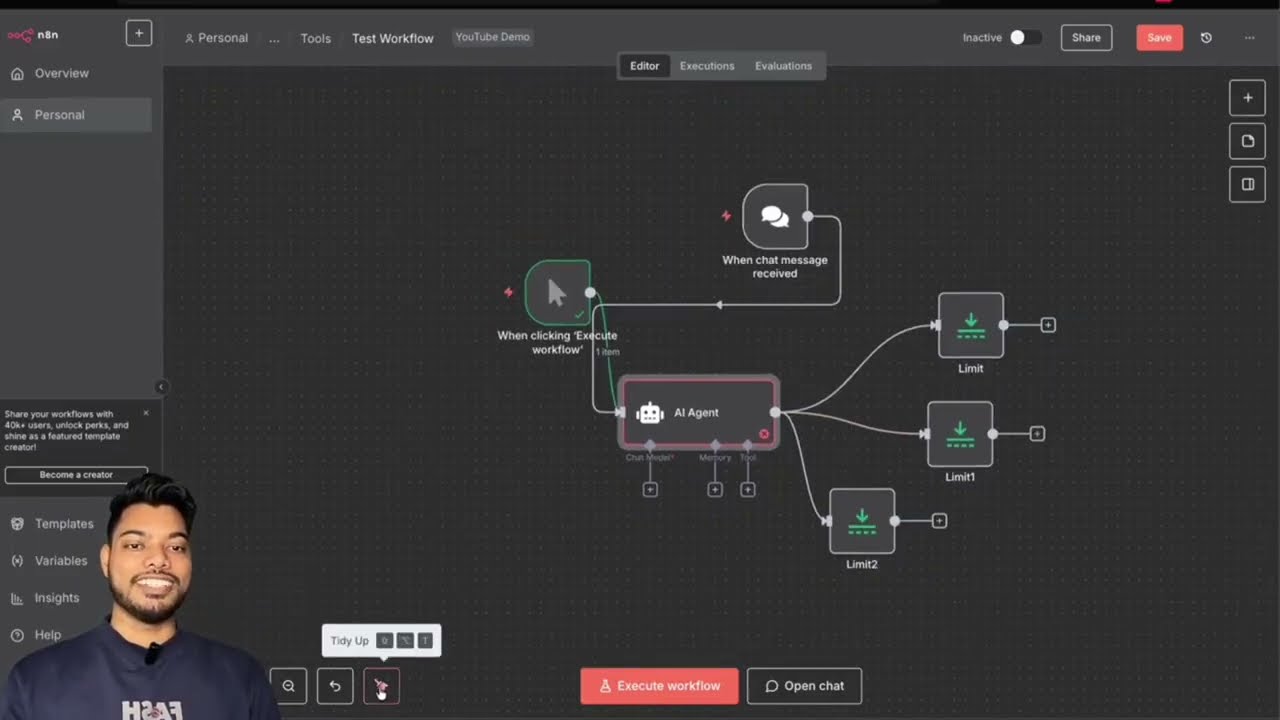
Task: Select the Limit2 node
Action: pos(862,521)
